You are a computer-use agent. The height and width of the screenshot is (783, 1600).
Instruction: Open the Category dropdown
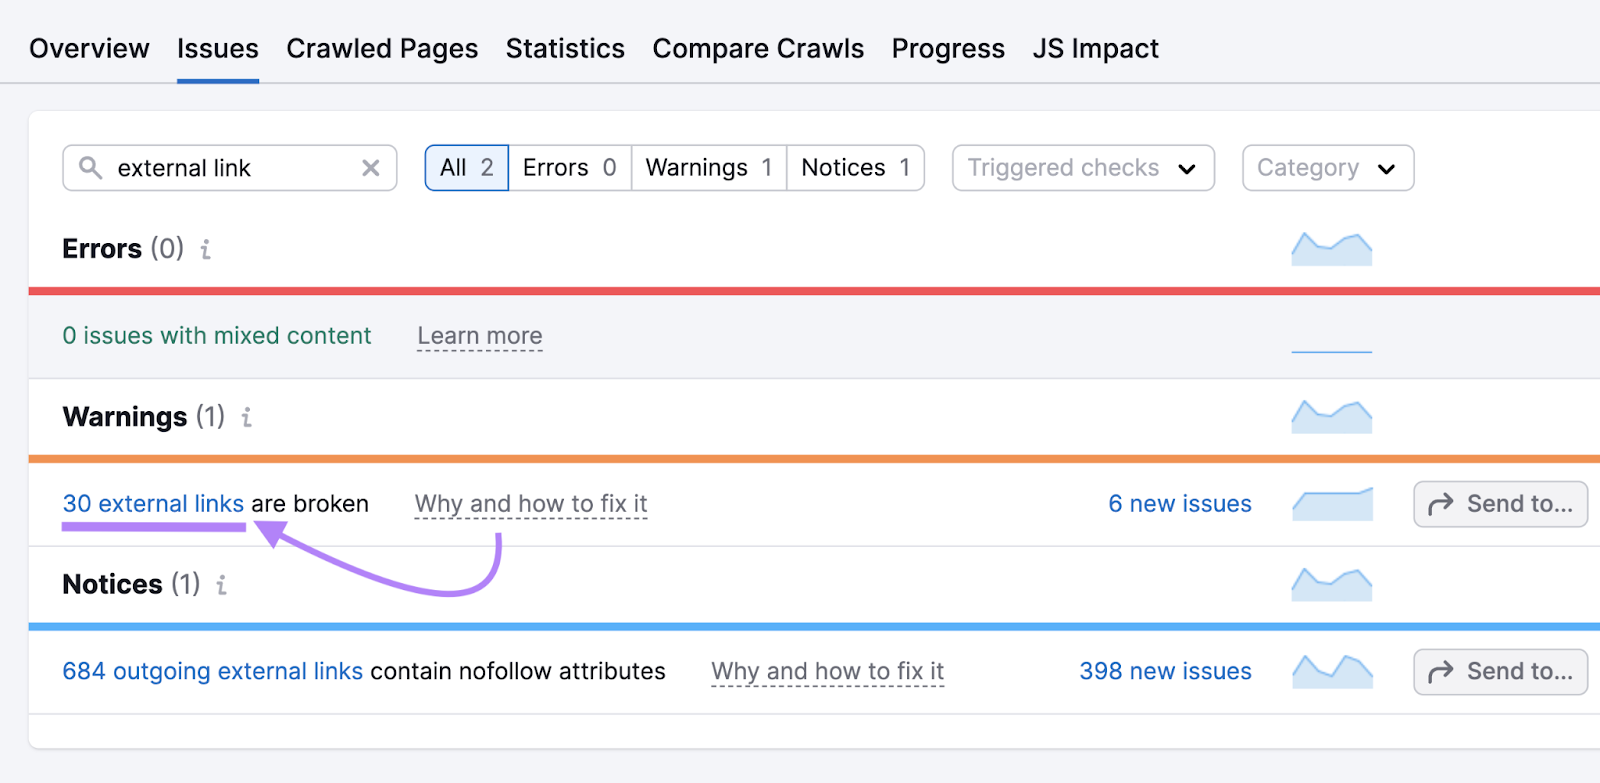click(x=1327, y=168)
